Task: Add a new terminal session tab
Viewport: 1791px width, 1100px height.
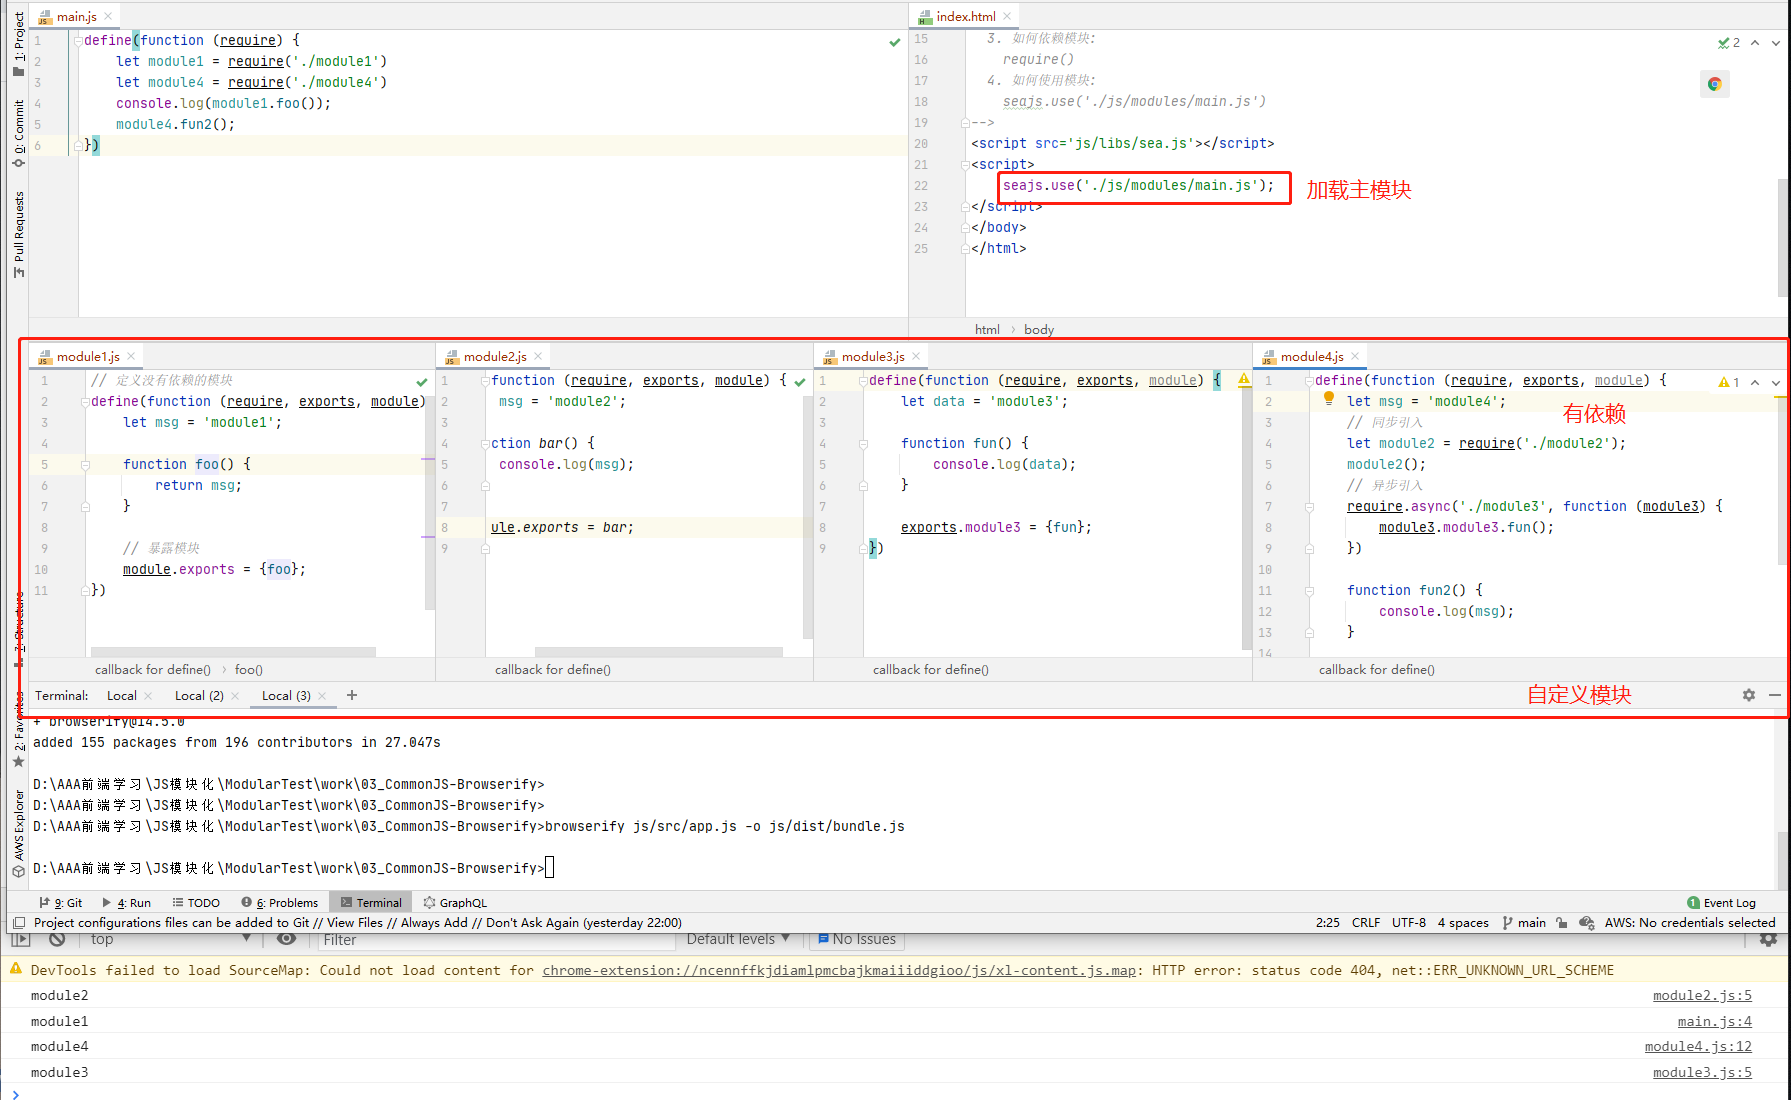Action: coord(351,695)
